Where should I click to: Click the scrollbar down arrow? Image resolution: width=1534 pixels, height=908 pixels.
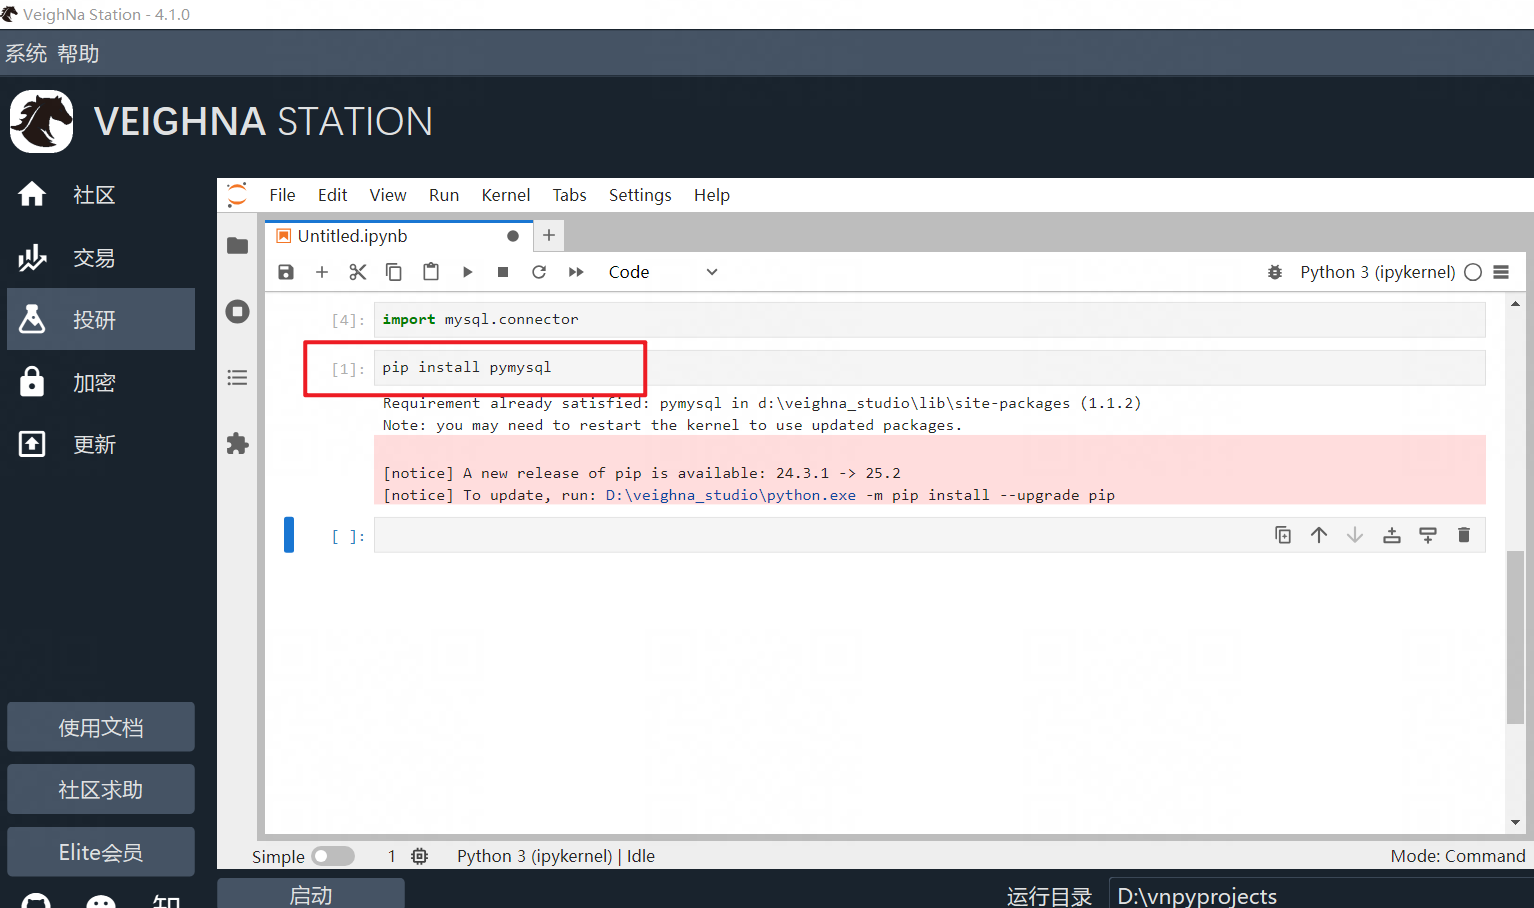tap(1515, 822)
